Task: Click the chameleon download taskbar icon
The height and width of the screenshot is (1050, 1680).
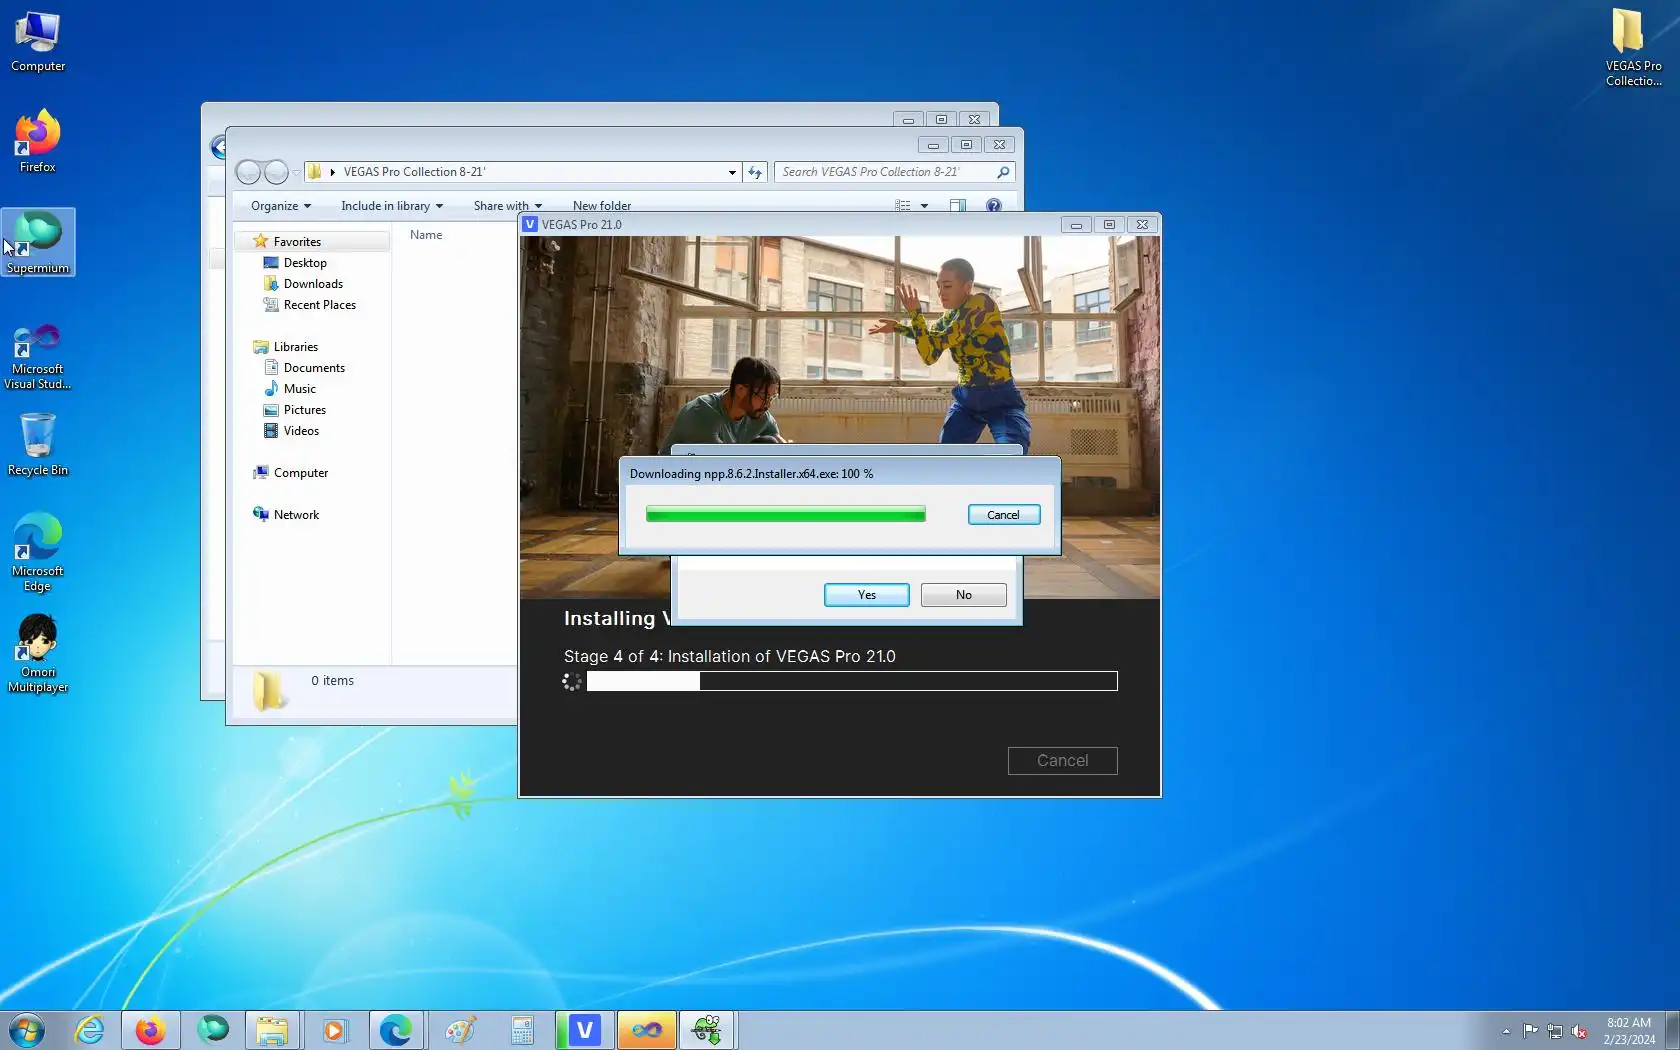Action: (x=708, y=1030)
